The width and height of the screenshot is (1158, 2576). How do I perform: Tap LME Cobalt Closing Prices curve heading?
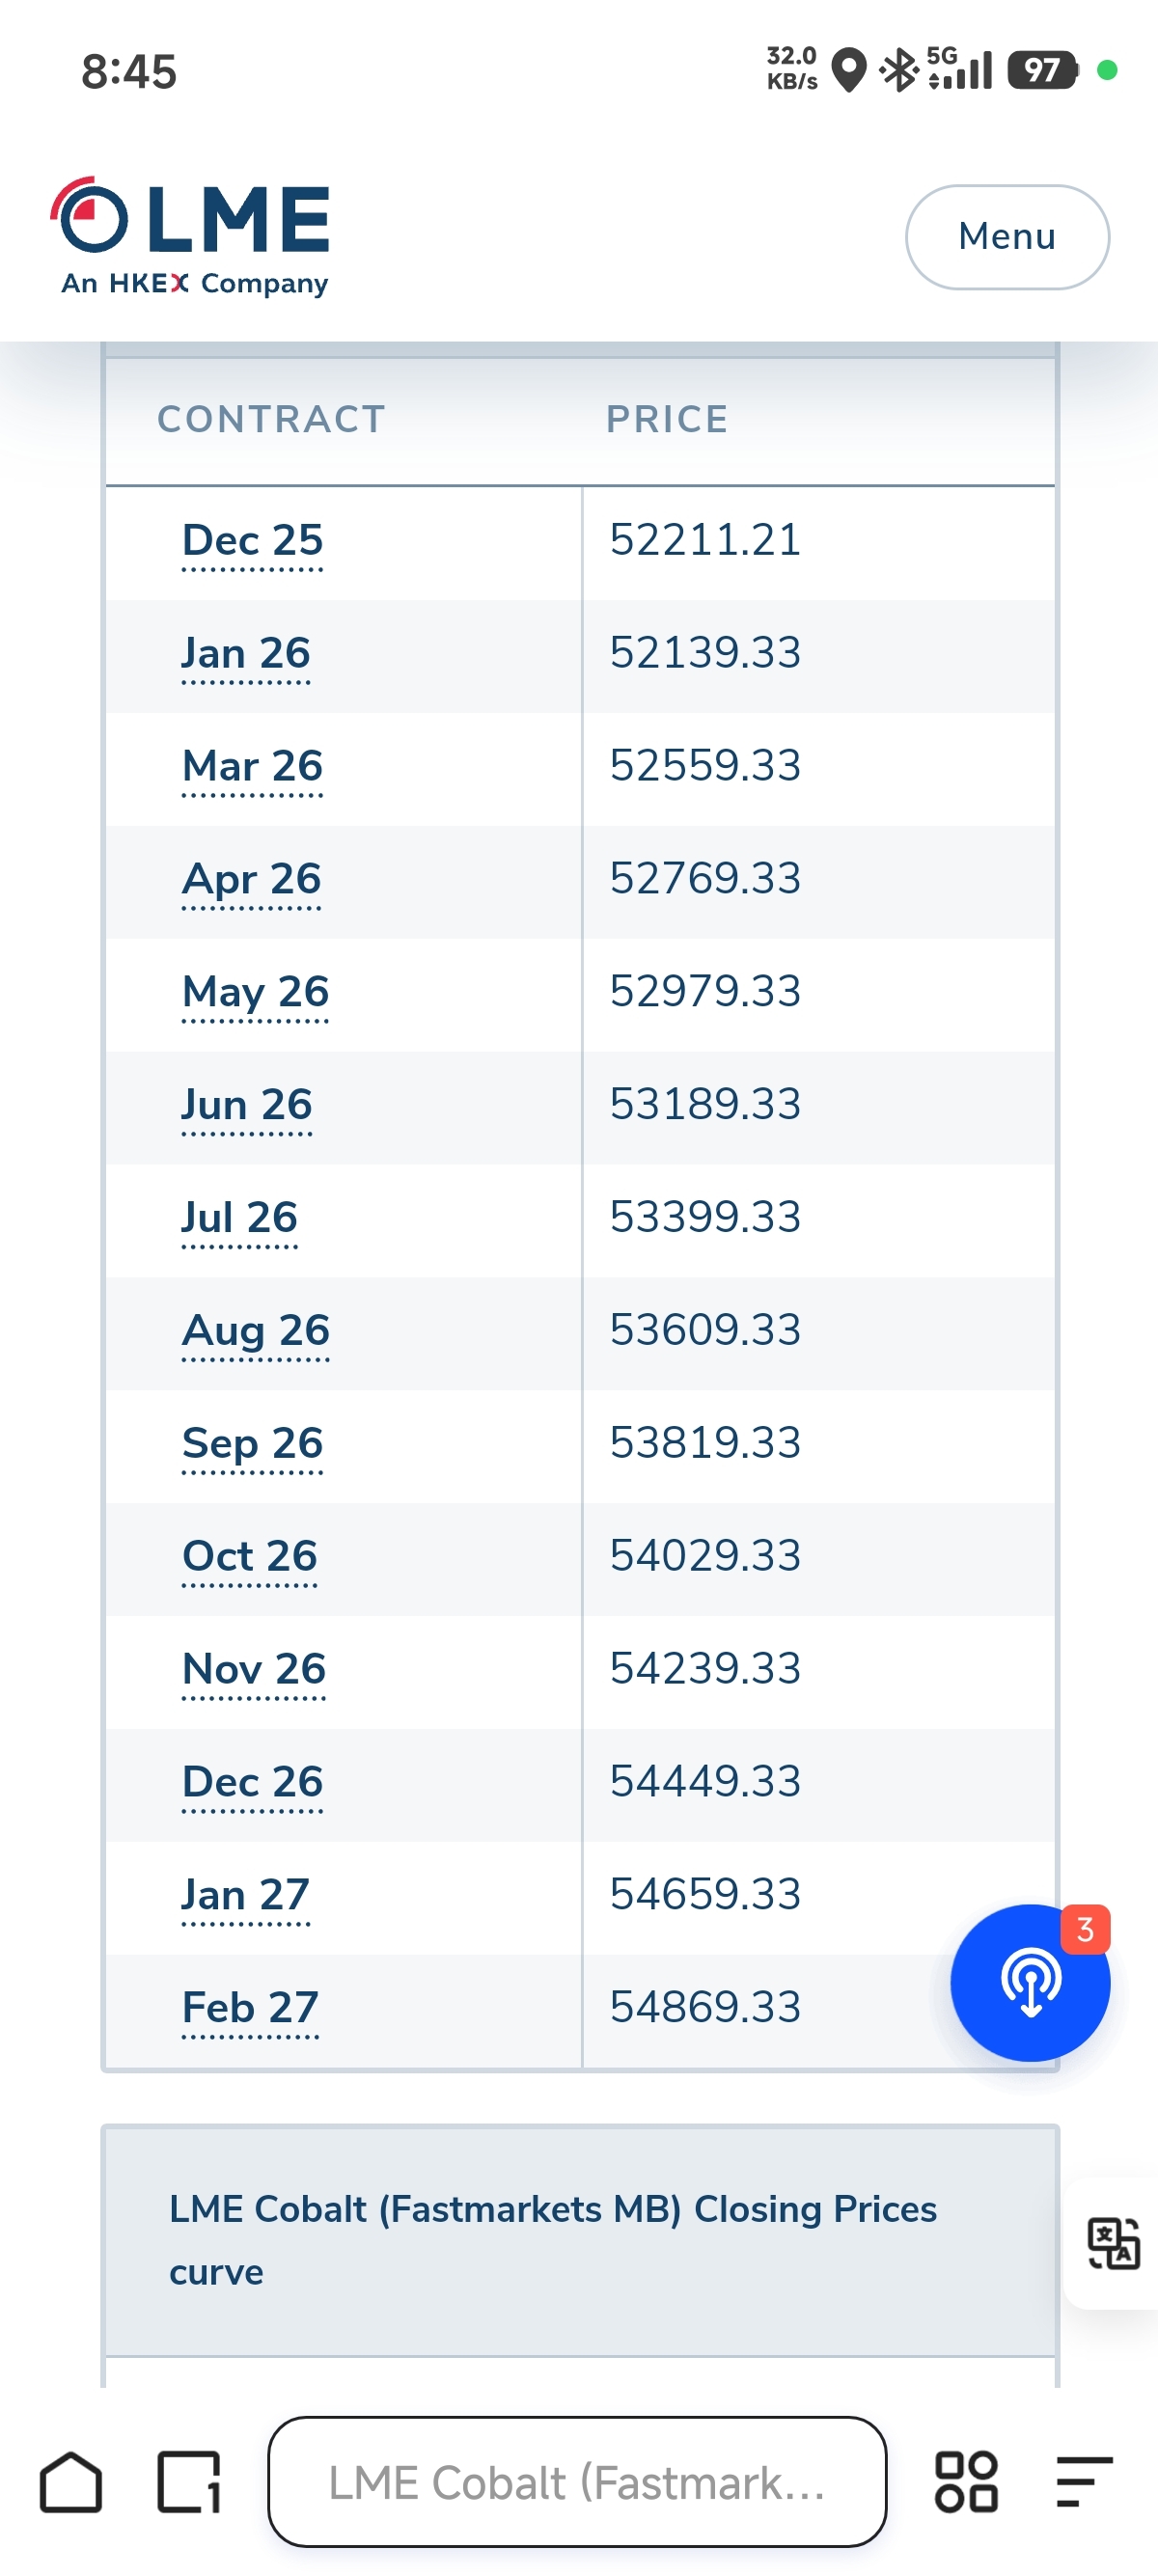pyautogui.click(x=552, y=2238)
